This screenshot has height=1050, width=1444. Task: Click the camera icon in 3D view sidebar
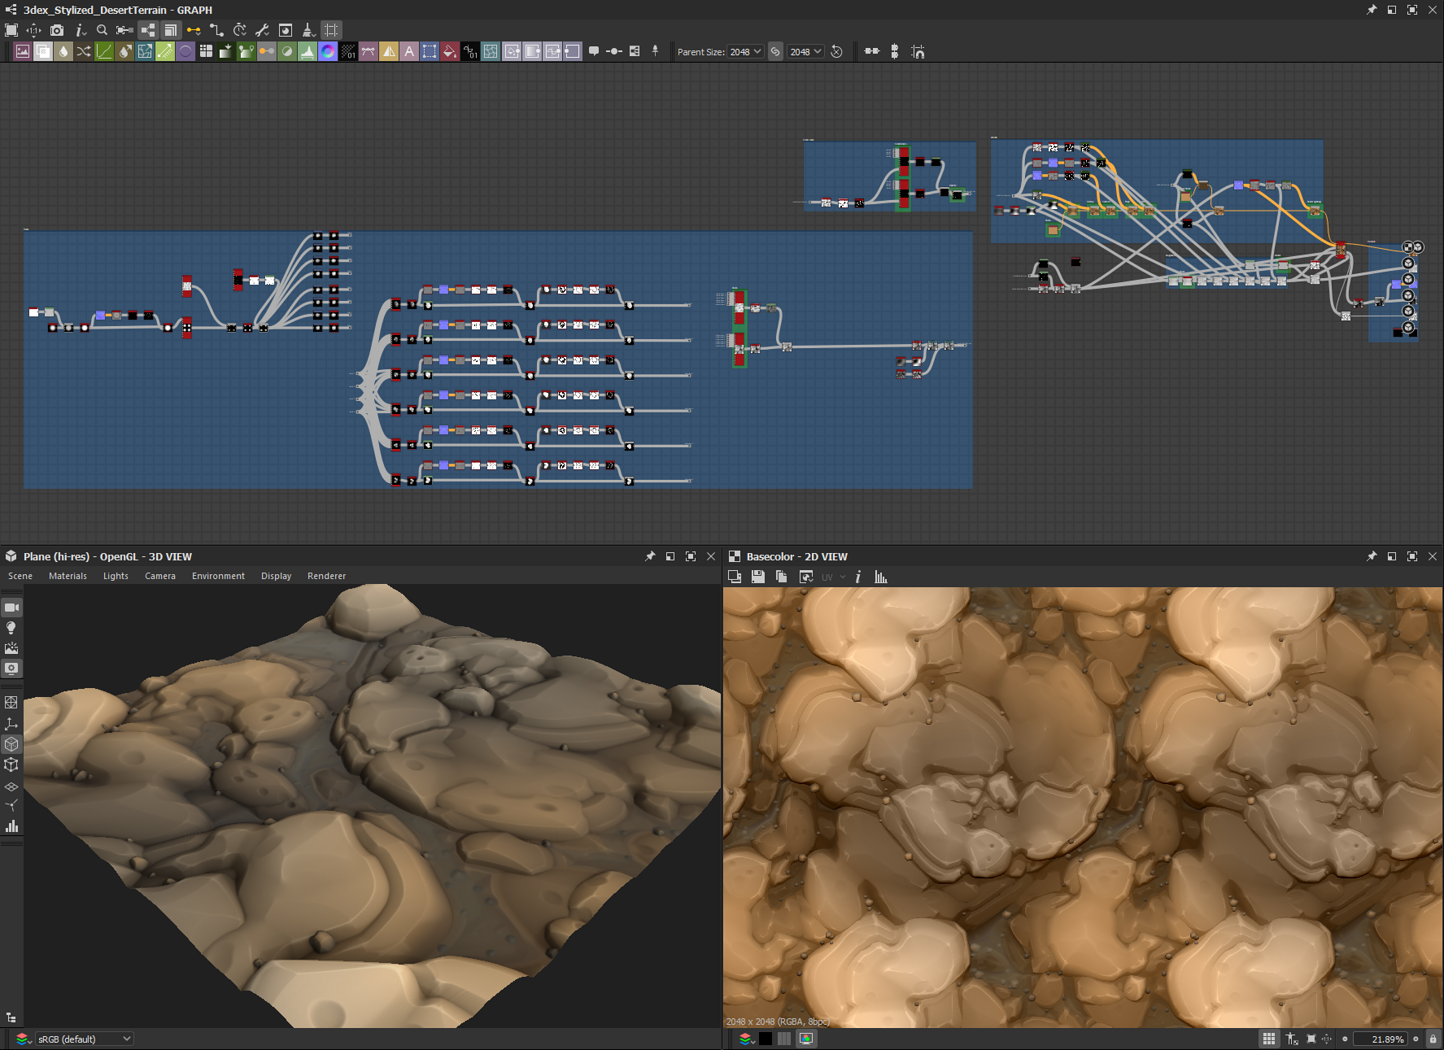coord(12,608)
